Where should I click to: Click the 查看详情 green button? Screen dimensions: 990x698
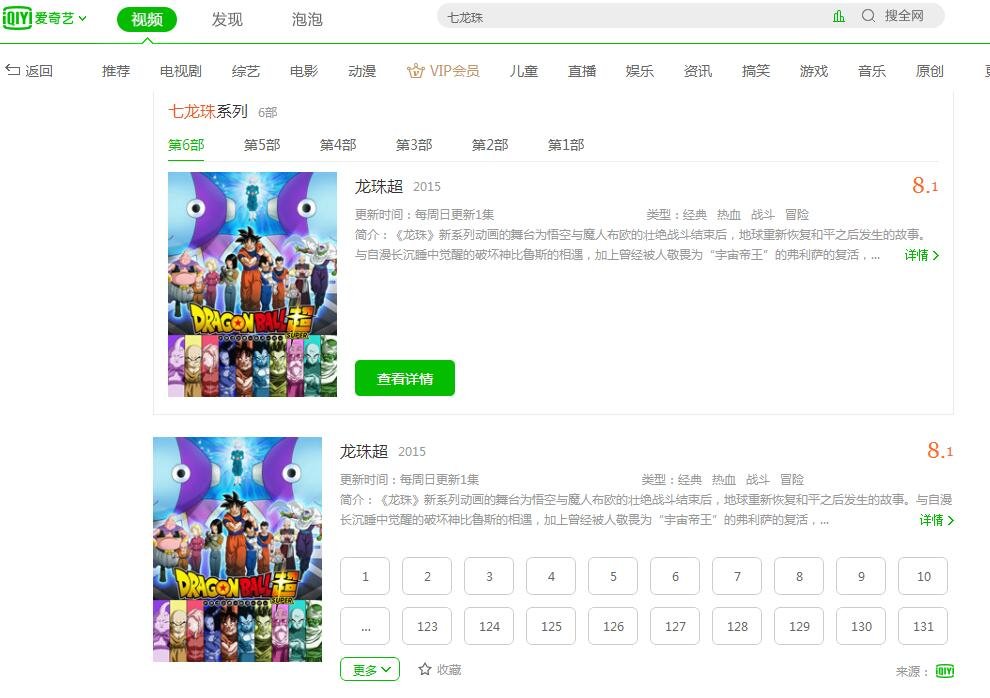pos(404,378)
